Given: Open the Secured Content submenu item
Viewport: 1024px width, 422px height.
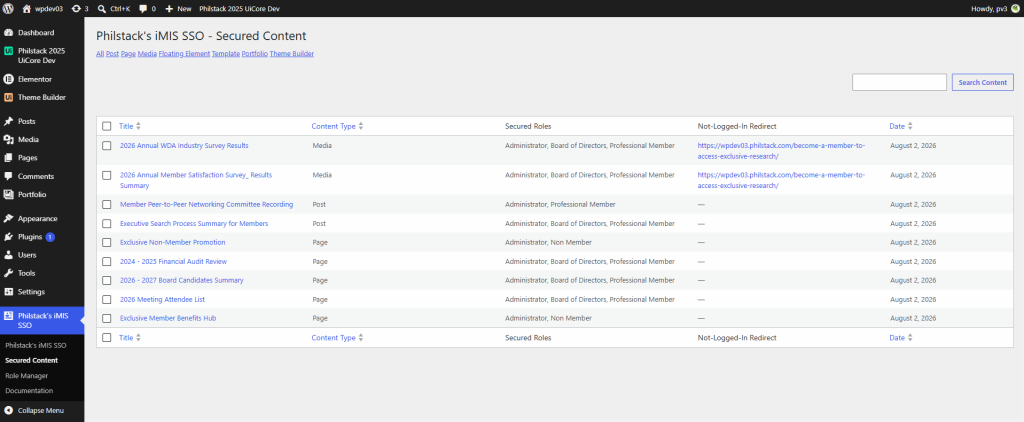Looking at the screenshot, I should [x=31, y=360].
